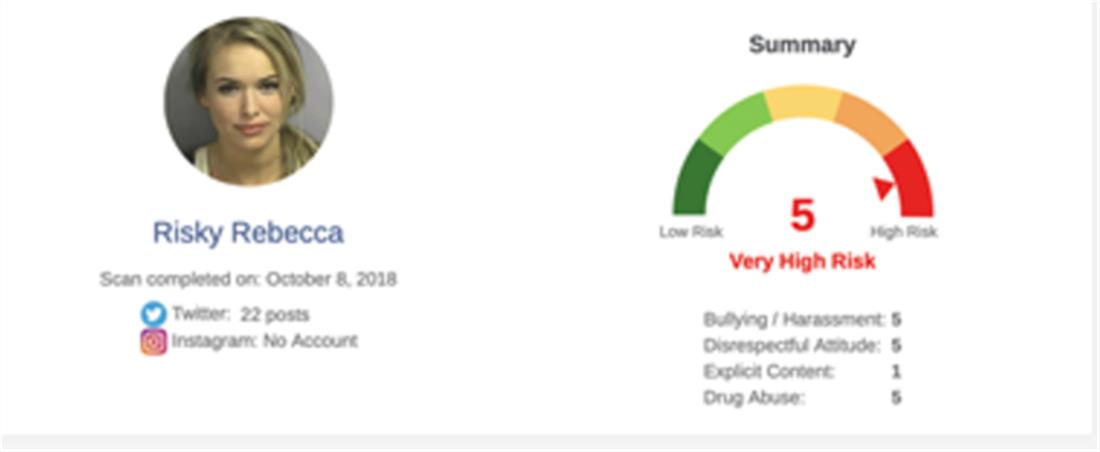
Task: Click the large red score number 5
Action: coord(802,215)
